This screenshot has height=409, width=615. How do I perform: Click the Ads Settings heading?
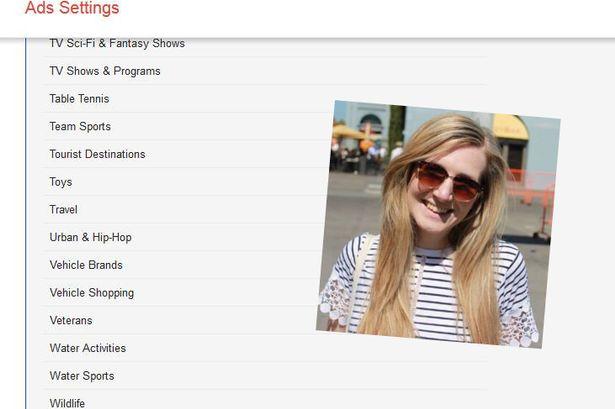point(72,8)
